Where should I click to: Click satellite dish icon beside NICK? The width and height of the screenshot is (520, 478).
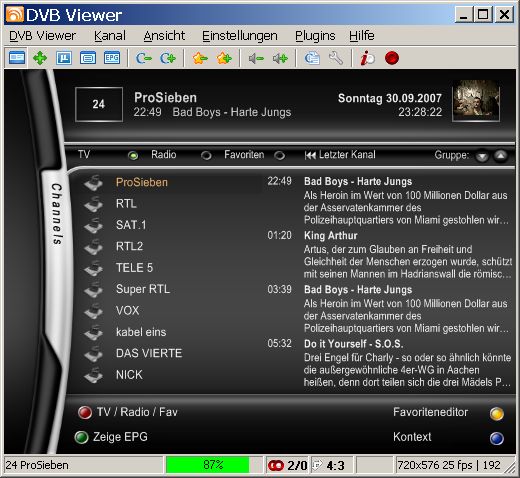tap(94, 375)
